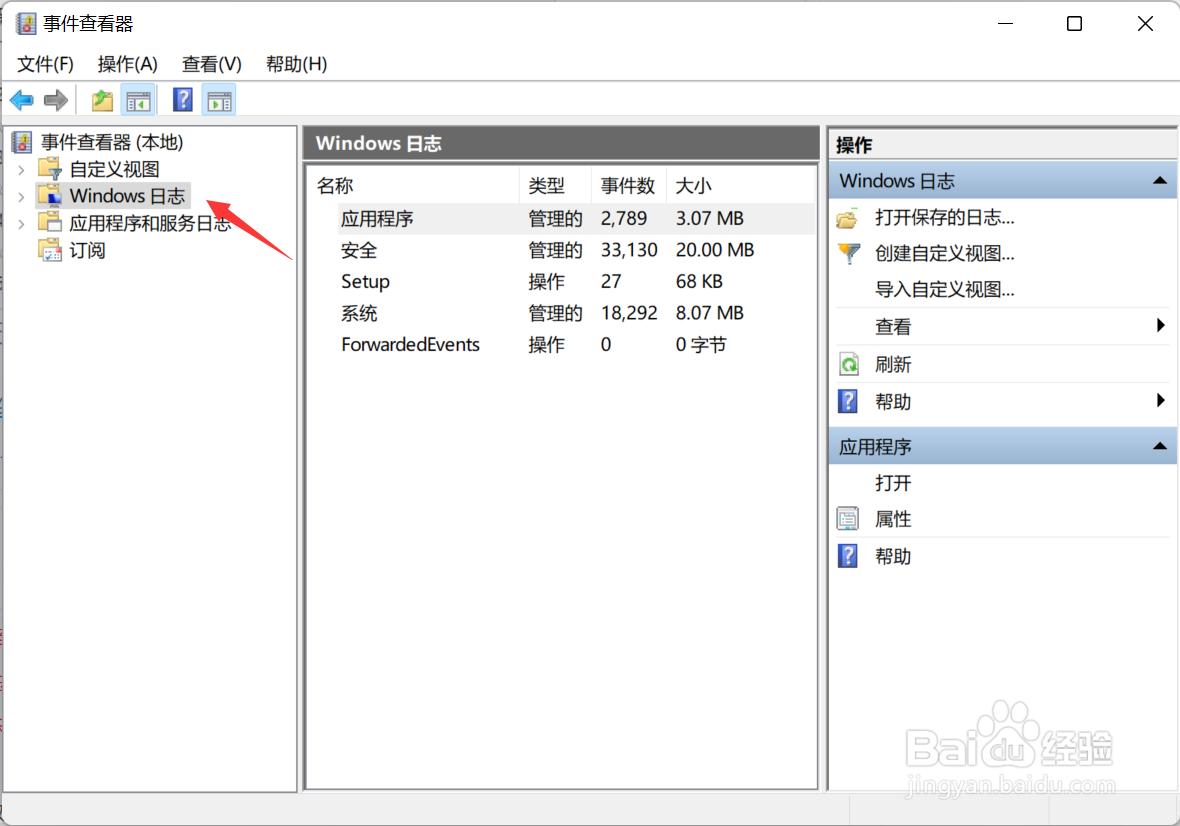
Task: Select 应用程序和服务日志 in the tree
Action: 151,223
